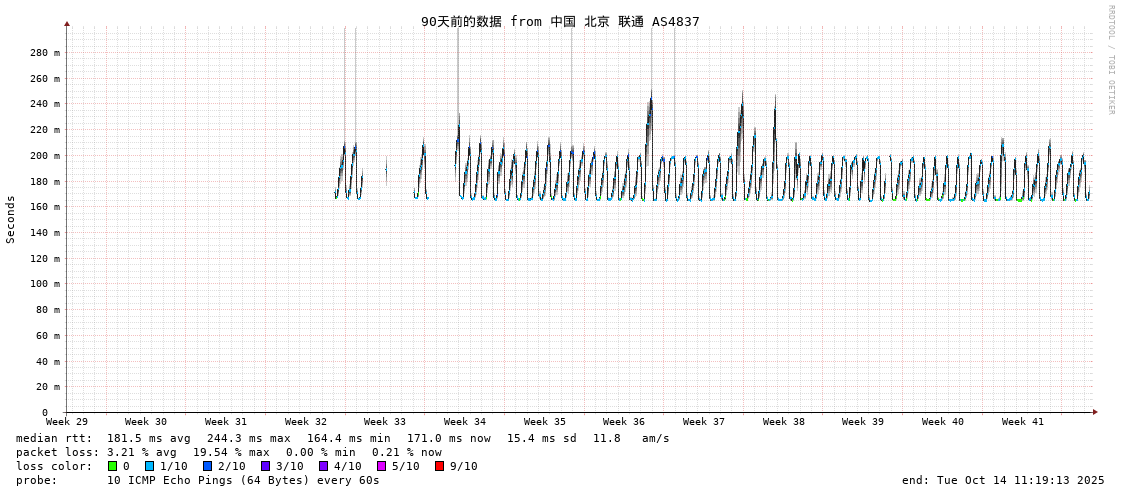Click the vertical Seconds axis label
Image resolution: width=1121 pixels, height=494 pixels.
[11, 219]
